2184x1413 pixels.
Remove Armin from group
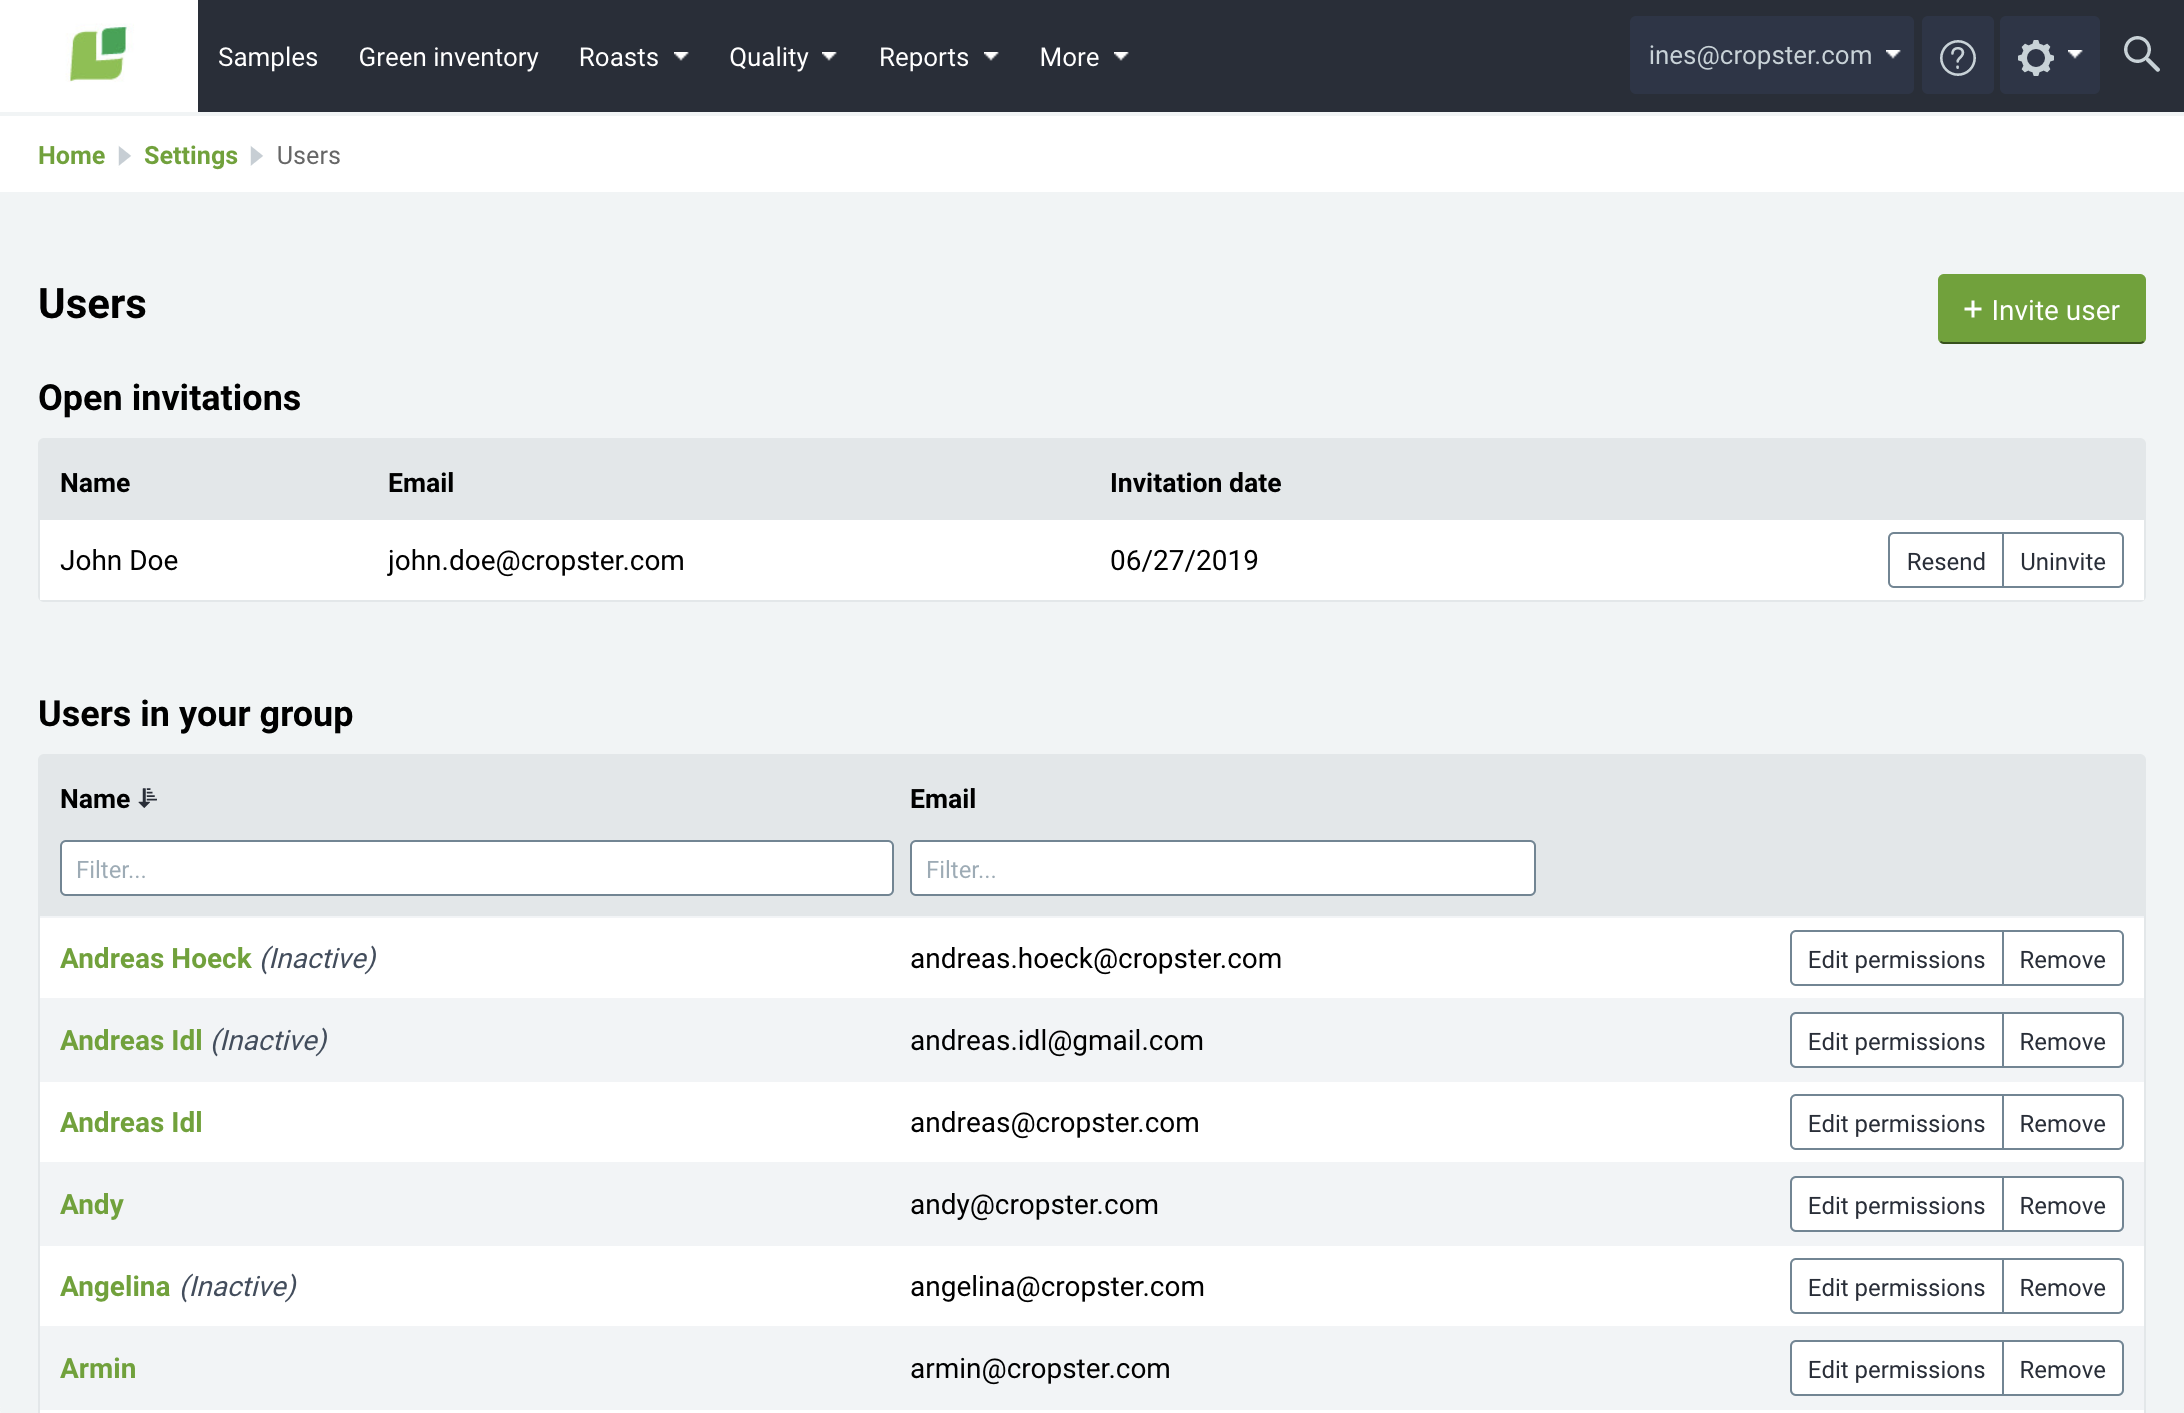(x=2062, y=1369)
